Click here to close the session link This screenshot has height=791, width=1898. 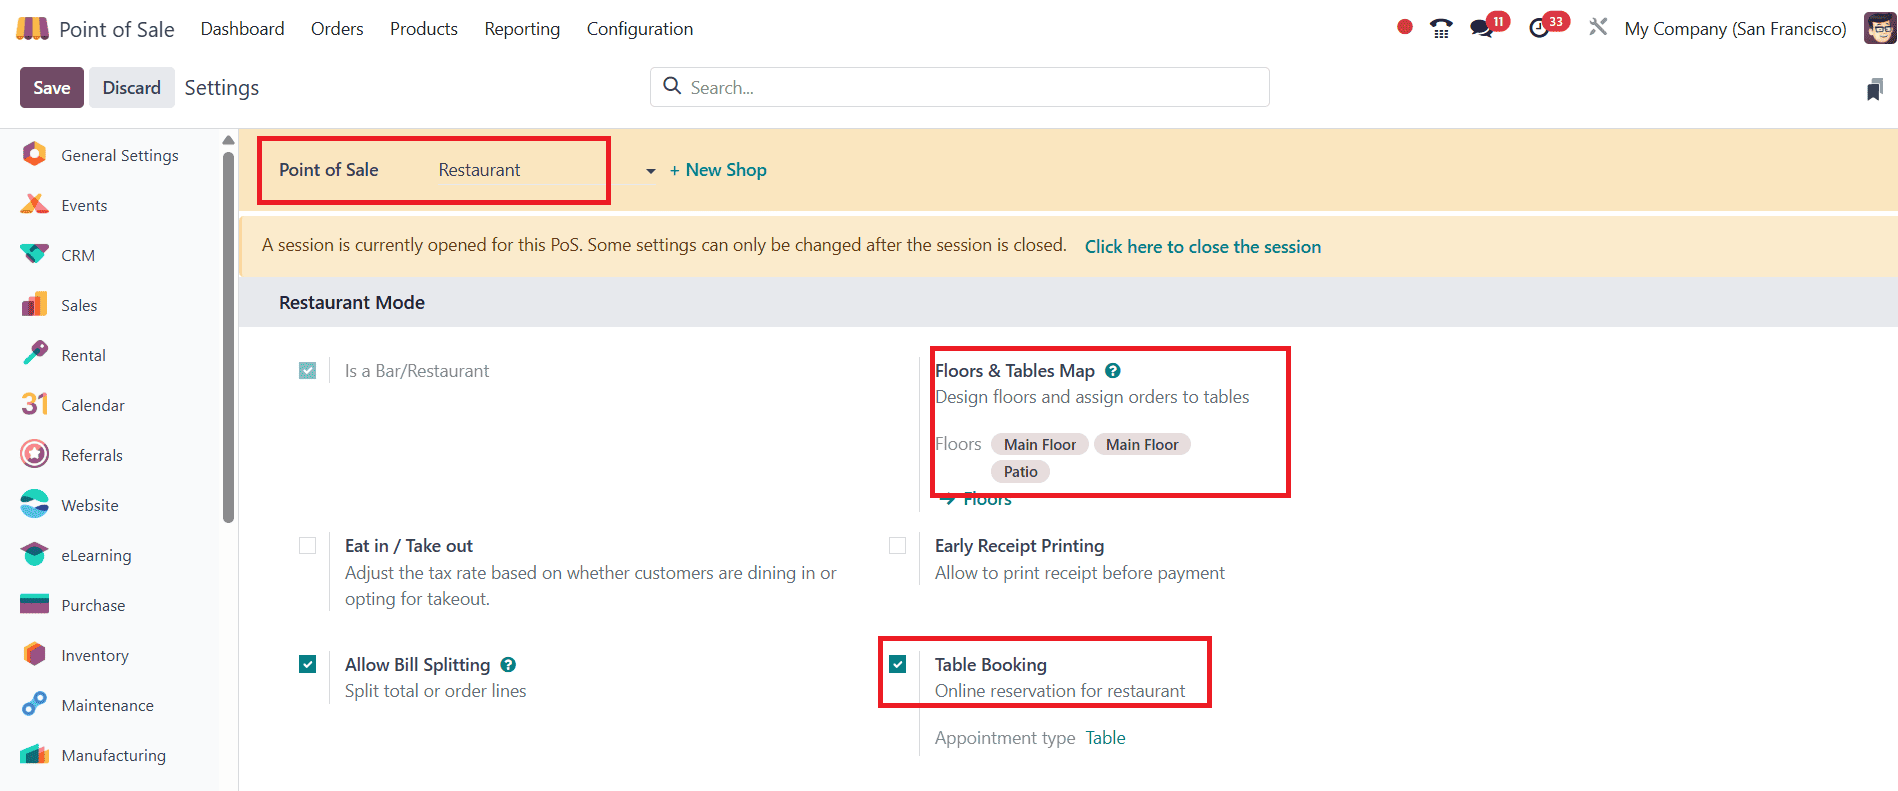pyautogui.click(x=1203, y=247)
